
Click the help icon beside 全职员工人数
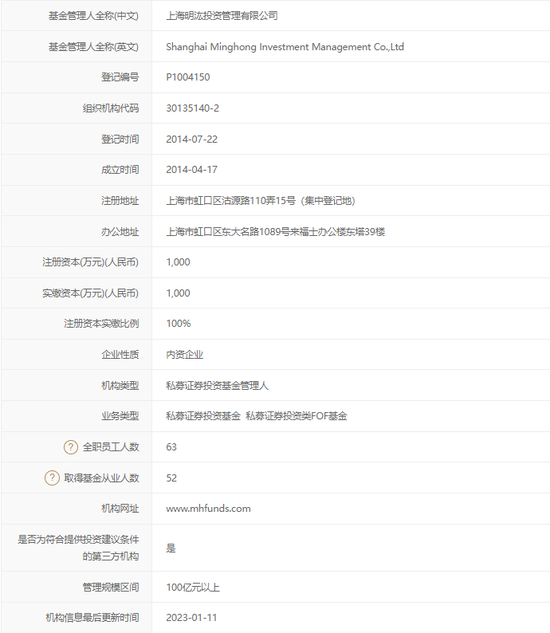[71, 447]
